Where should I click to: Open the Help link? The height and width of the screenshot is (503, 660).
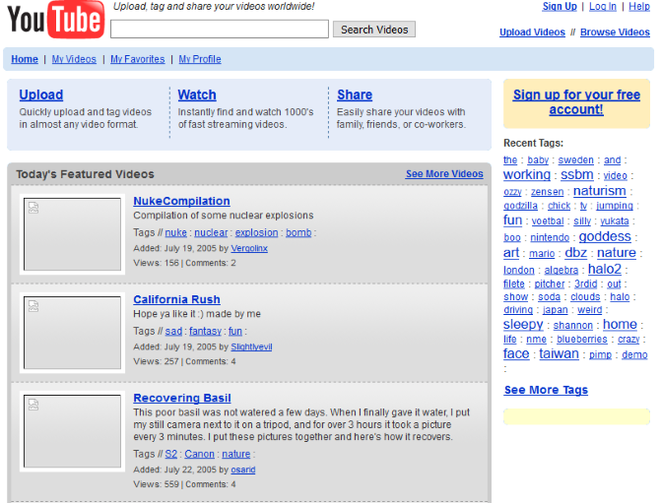pos(639,7)
